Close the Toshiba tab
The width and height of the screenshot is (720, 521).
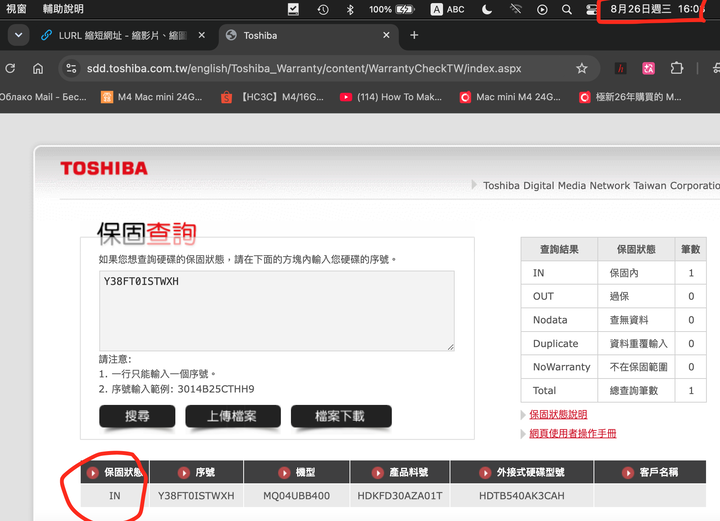click(386, 35)
